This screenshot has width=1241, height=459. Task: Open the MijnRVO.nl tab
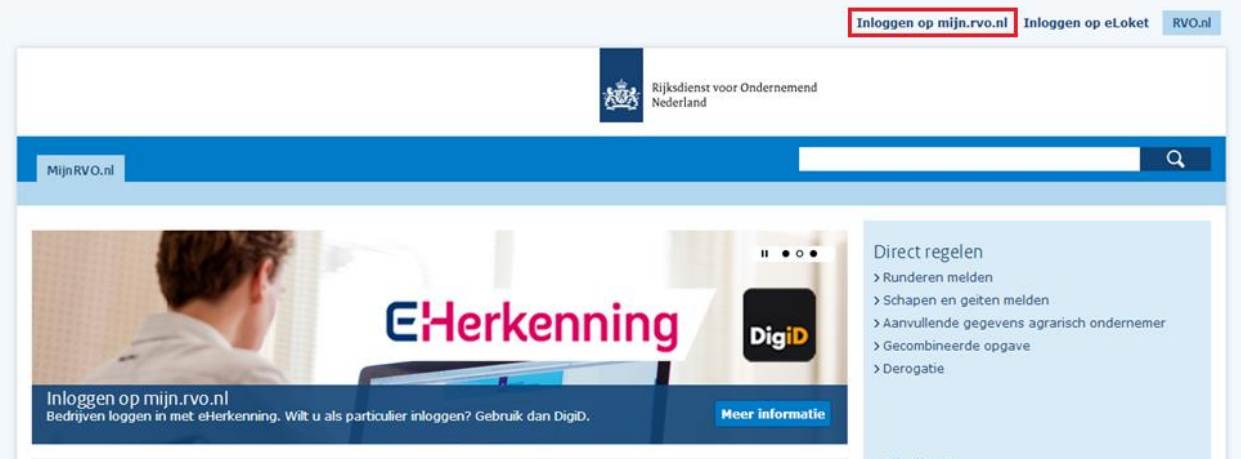pyautogui.click(x=80, y=170)
